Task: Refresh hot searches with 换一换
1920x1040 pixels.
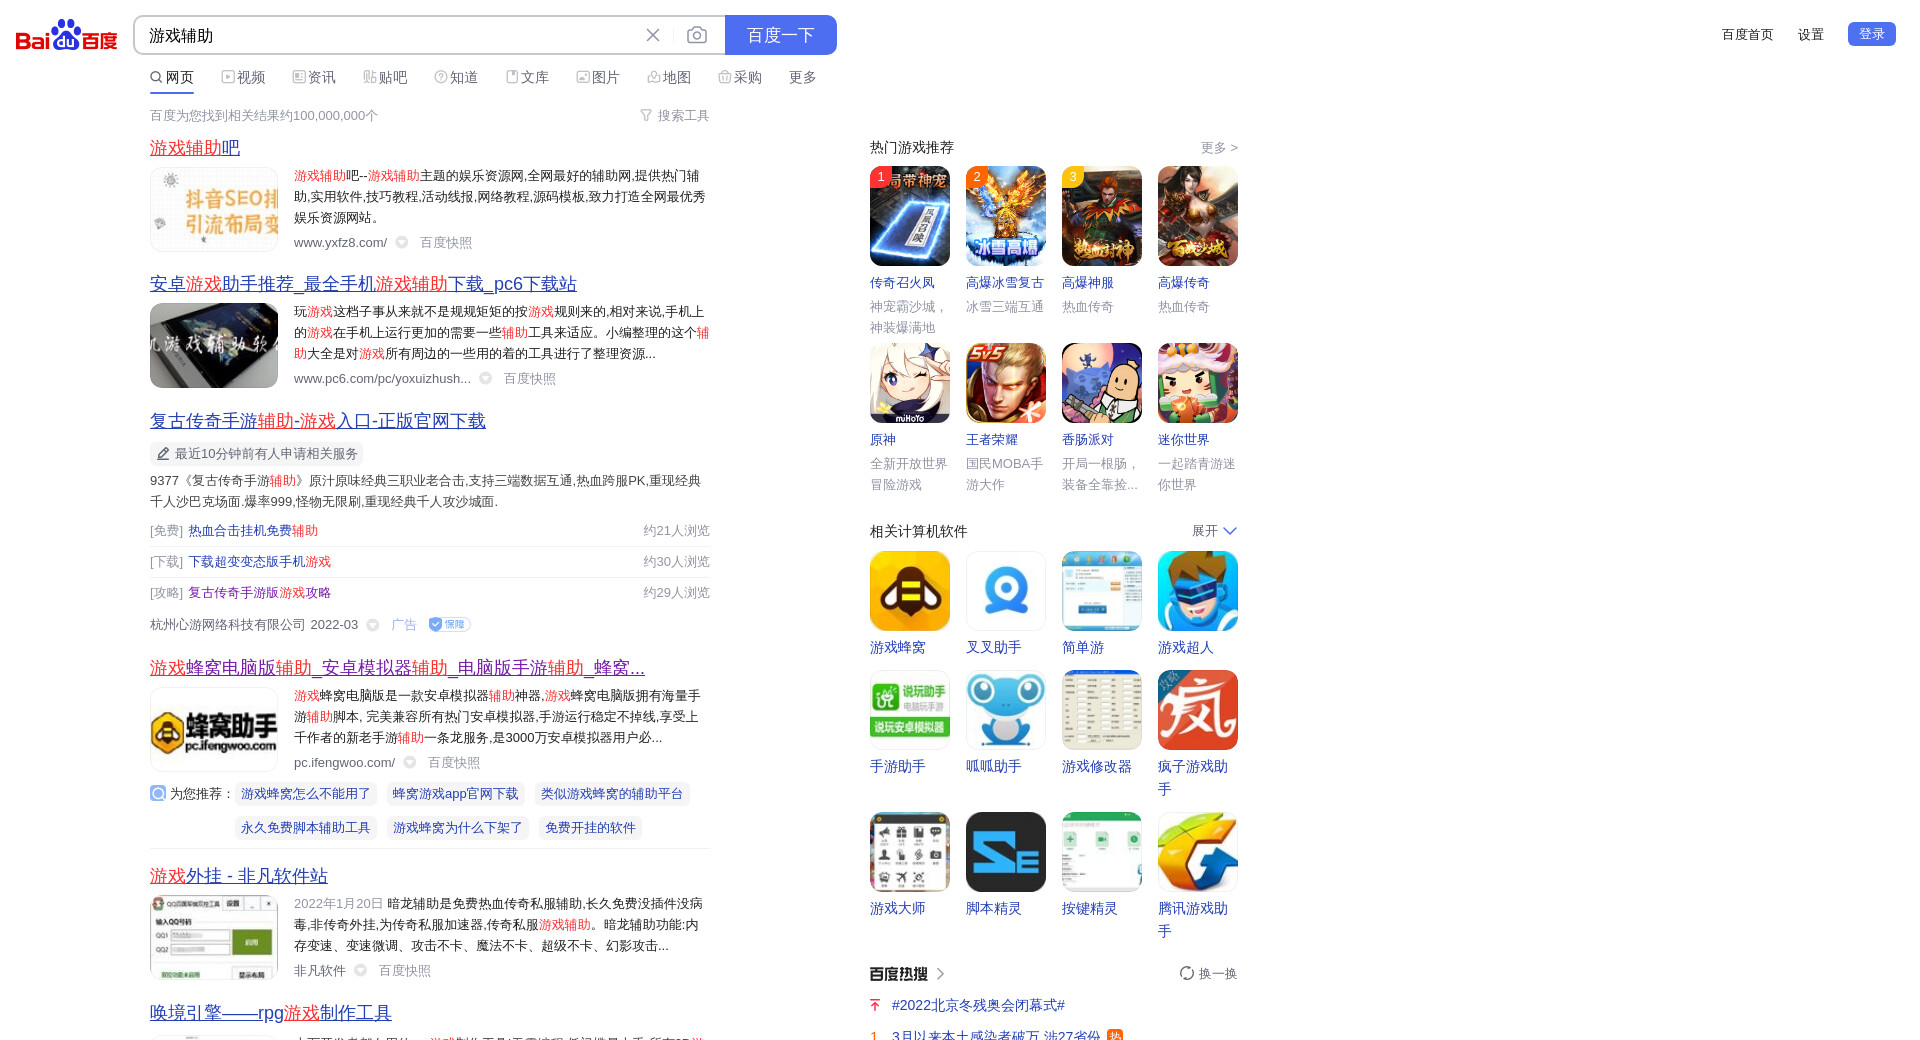Action: (1208, 973)
